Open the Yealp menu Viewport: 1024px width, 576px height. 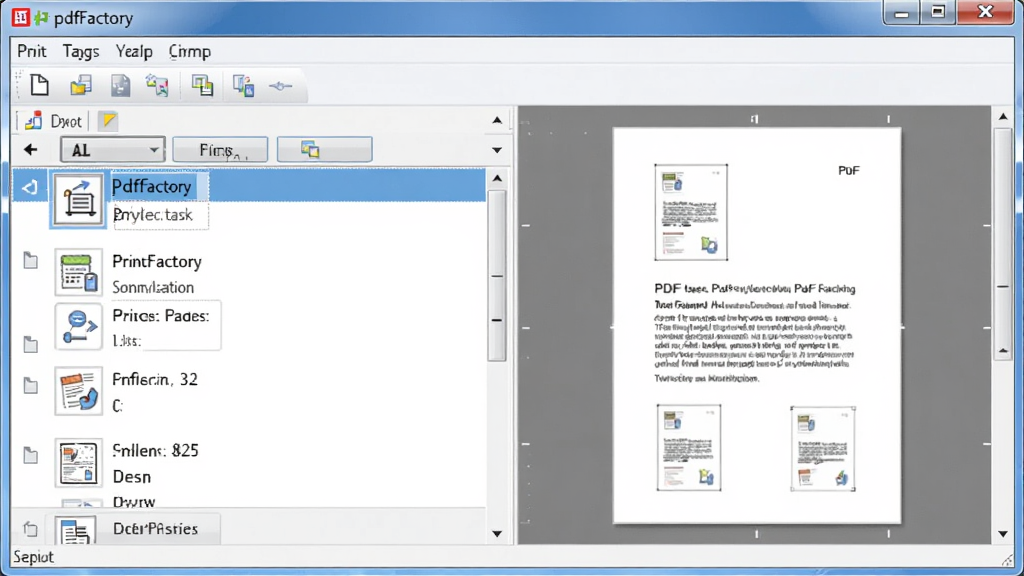134,51
